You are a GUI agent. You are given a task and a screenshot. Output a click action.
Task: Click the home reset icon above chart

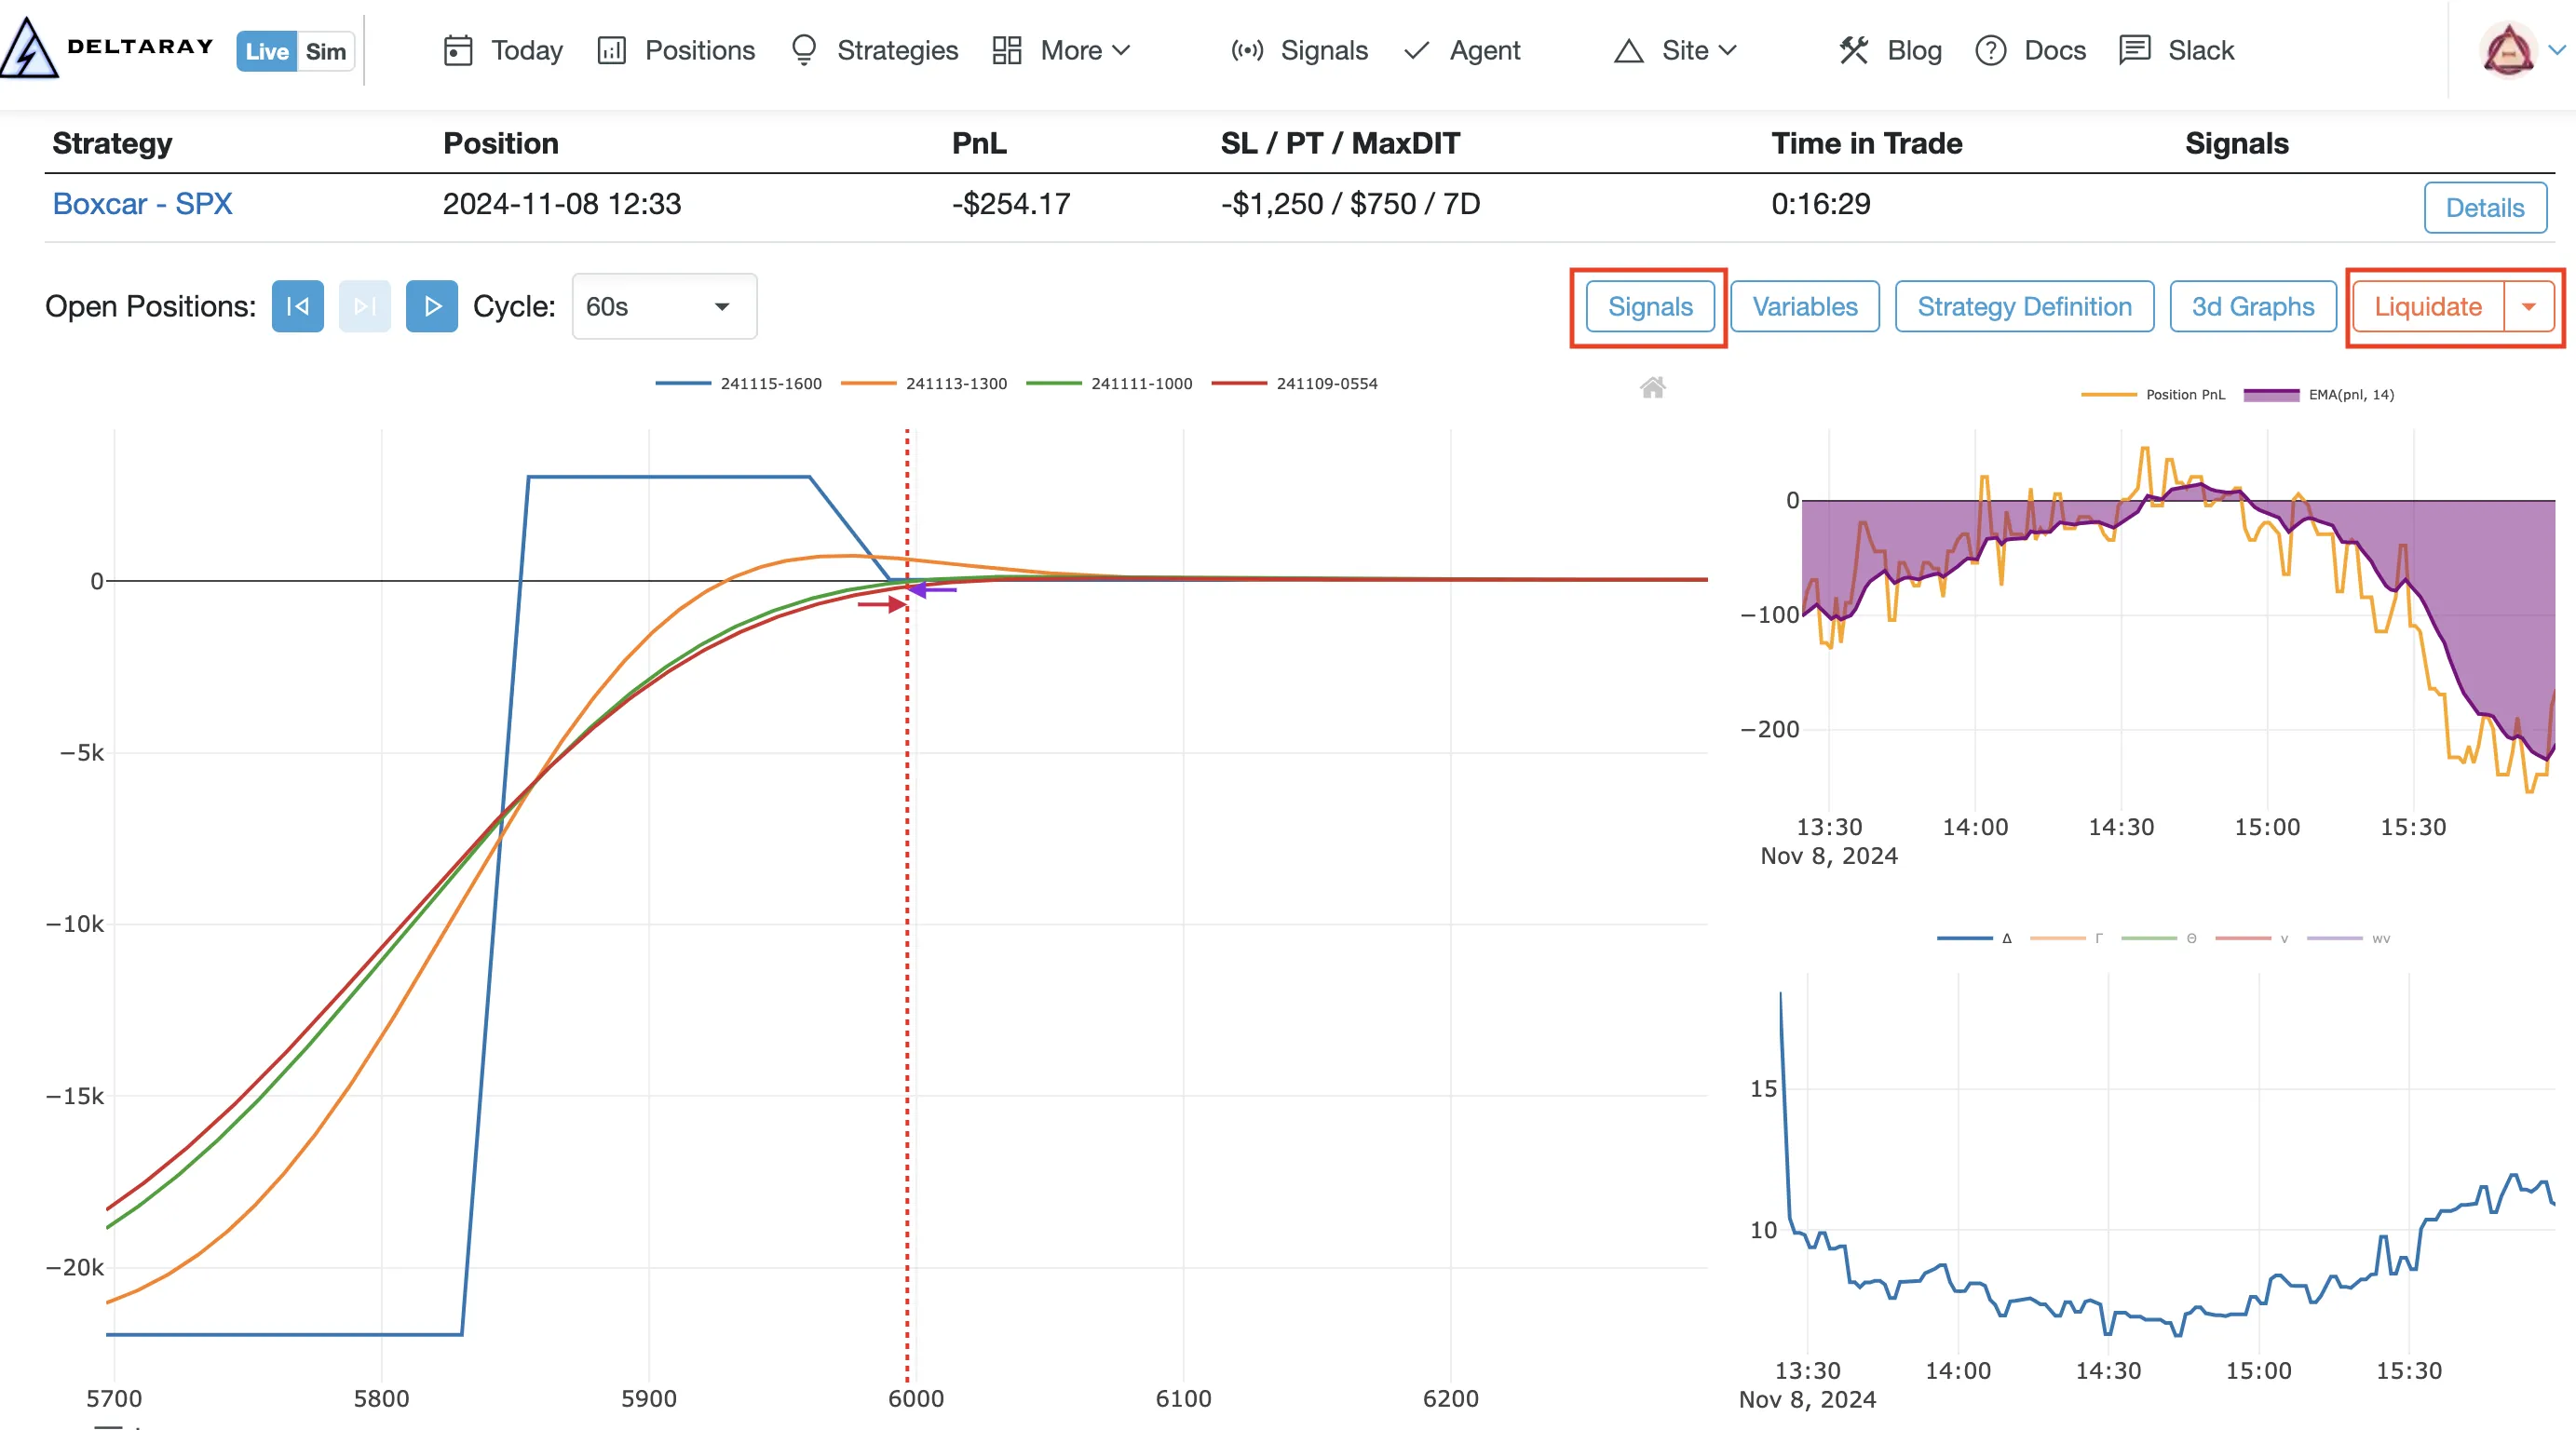pos(1652,388)
